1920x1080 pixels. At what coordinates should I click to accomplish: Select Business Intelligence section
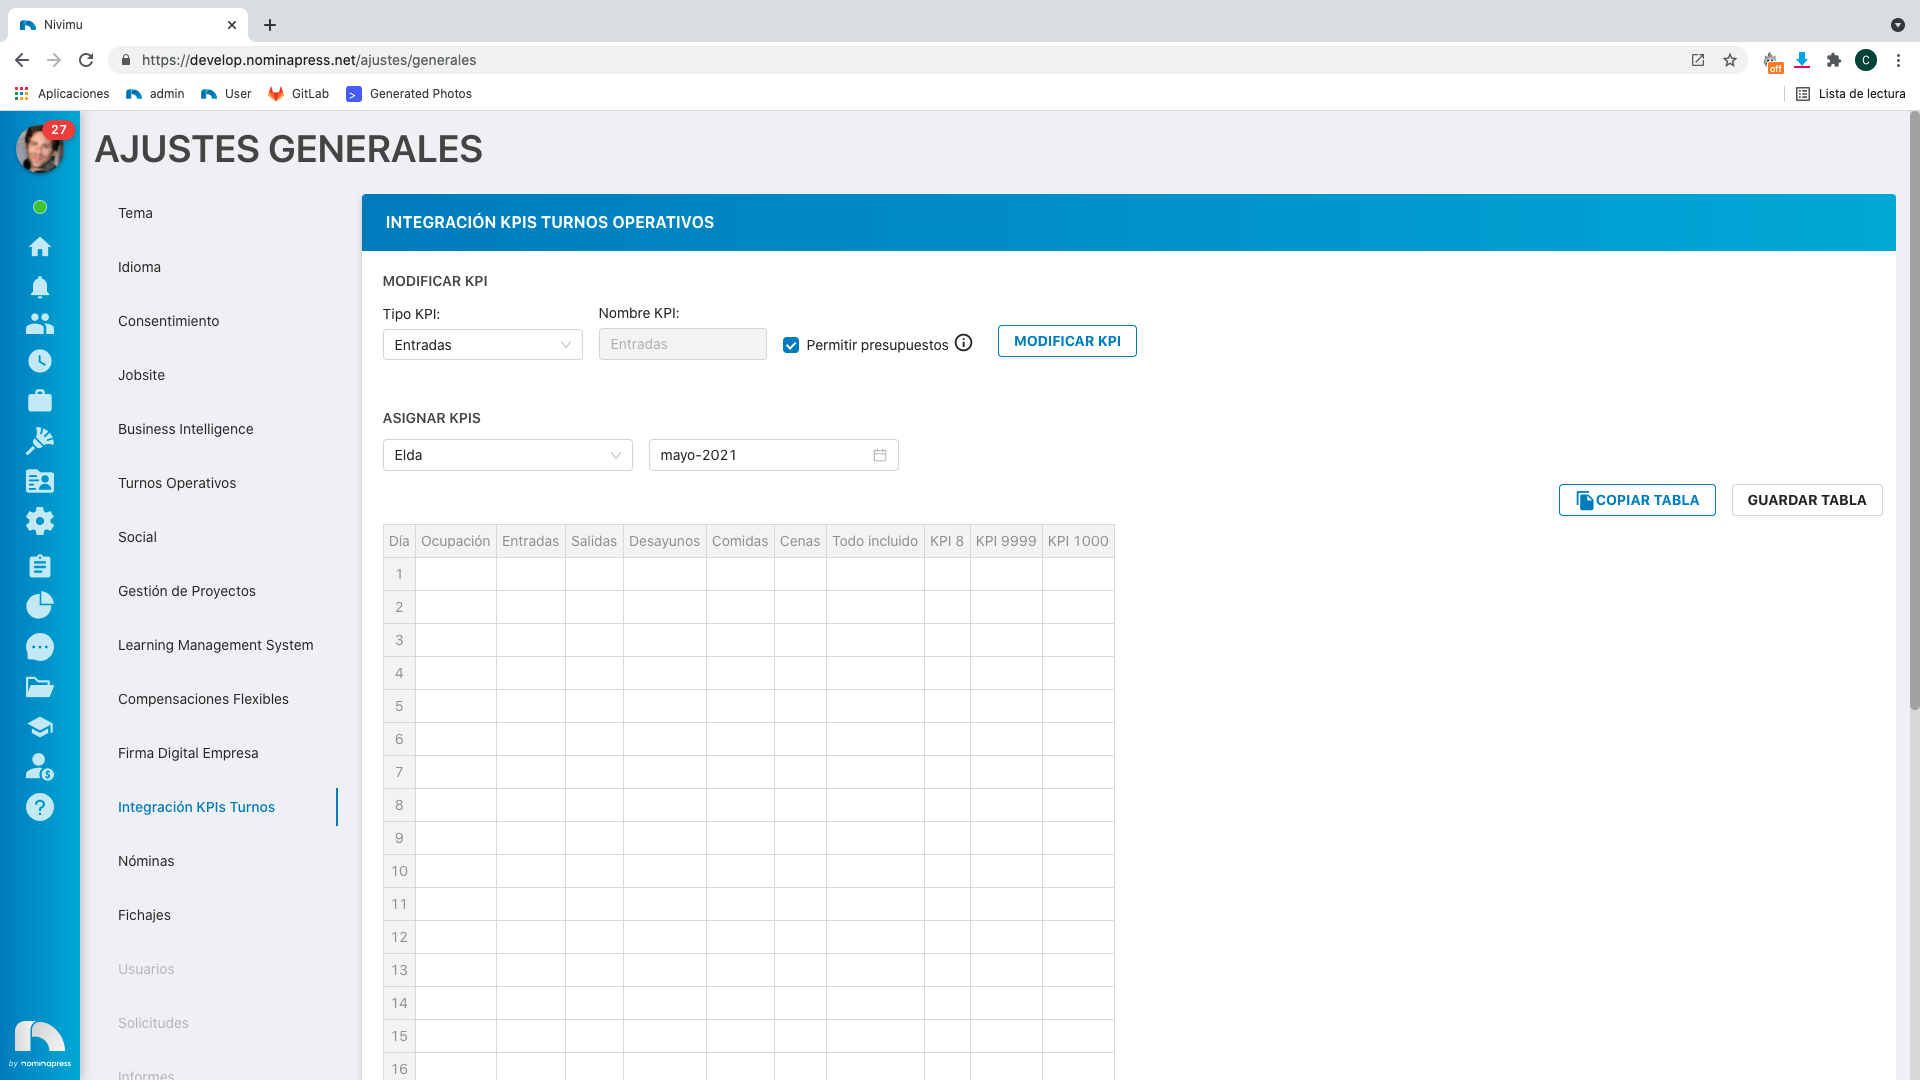pyautogui.click(x=185, y=429)
